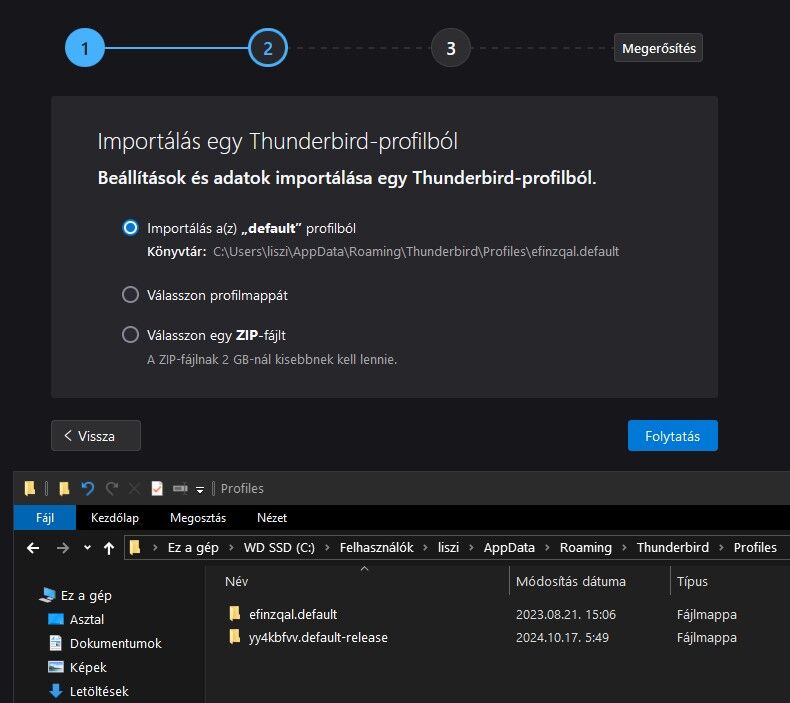Viewport: 790px width, 703px height.
Task: Navigate to Thunderbird in the breadcrumb
Action: click(673, 547)
